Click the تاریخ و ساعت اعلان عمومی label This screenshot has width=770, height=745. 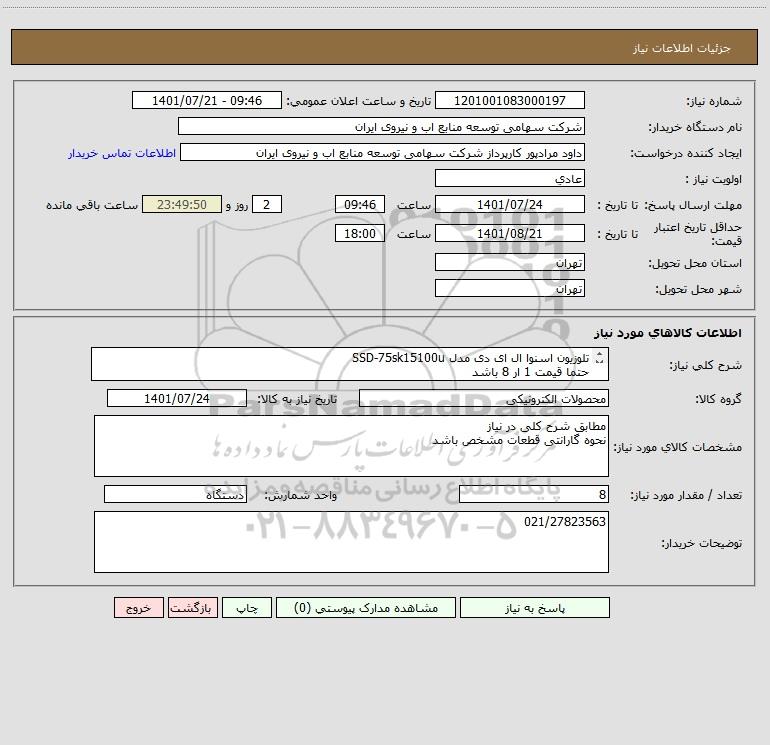[x=359, y=101]
